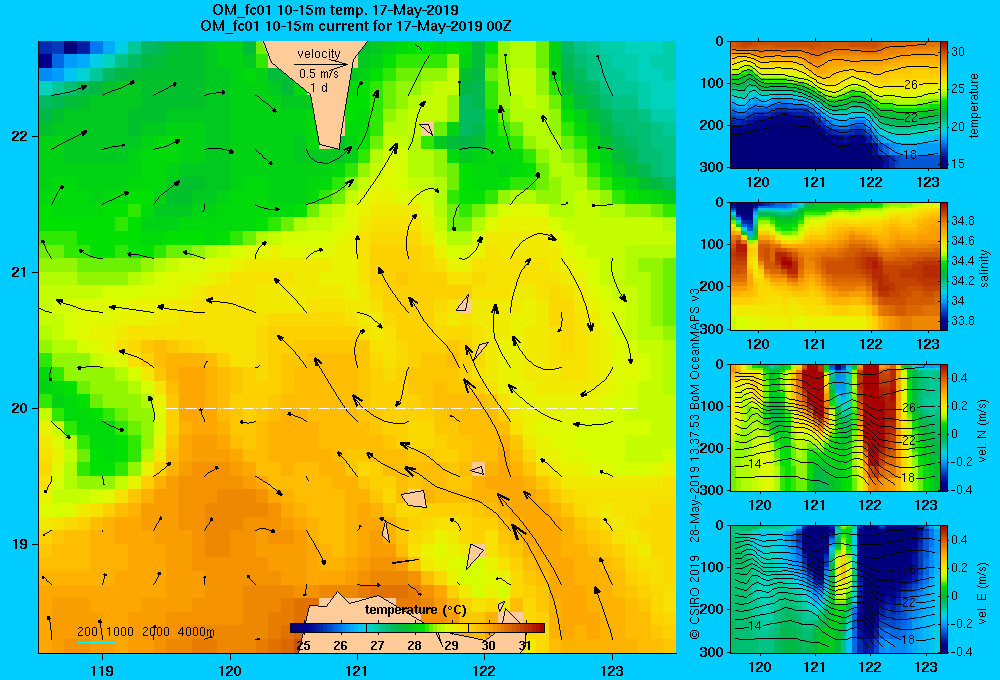Click latitude label "22" on the main map axis
1000x680 pixels.
point(19,137)
